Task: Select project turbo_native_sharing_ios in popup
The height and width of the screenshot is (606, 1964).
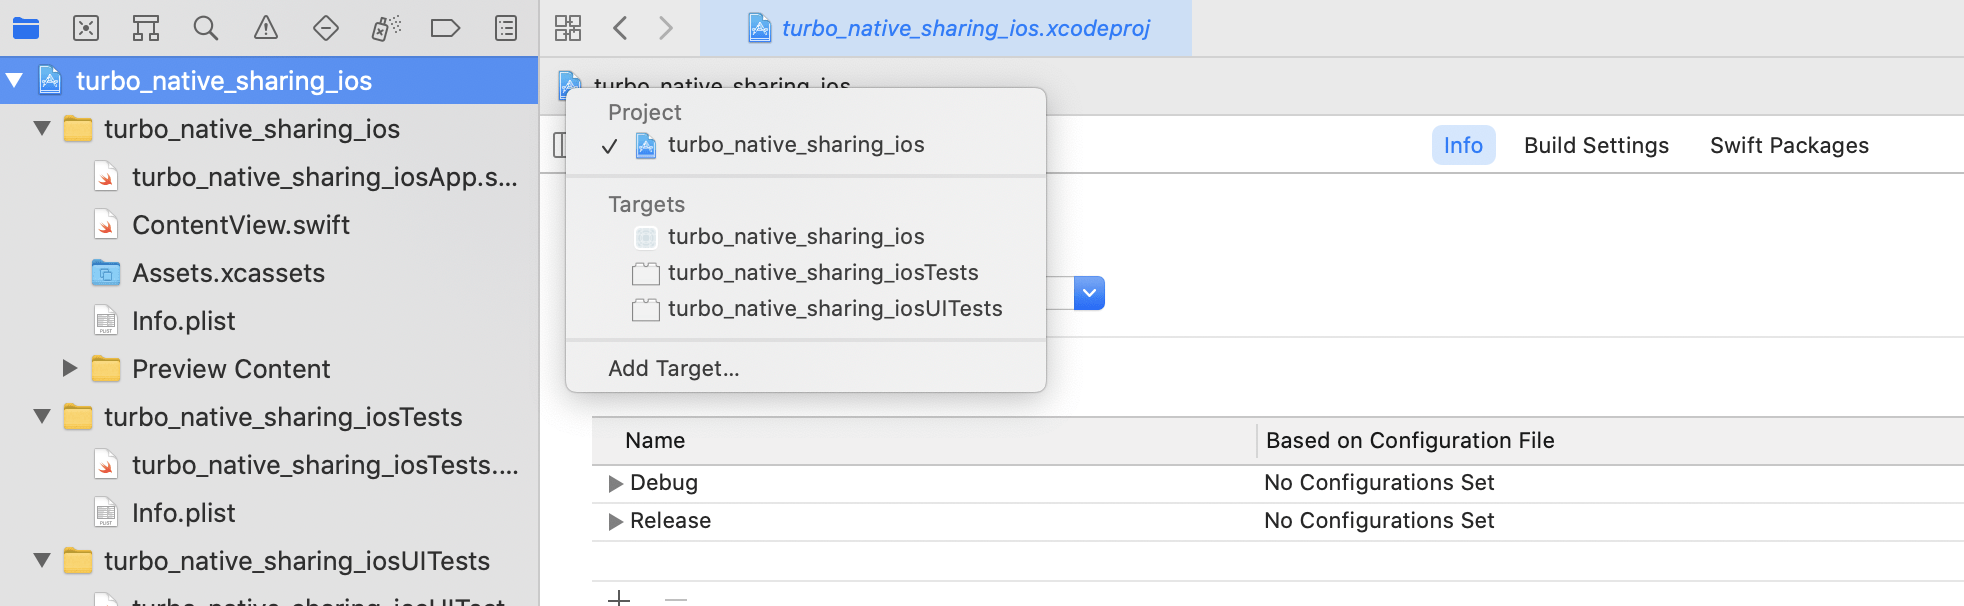Action: tap(806, 145)
